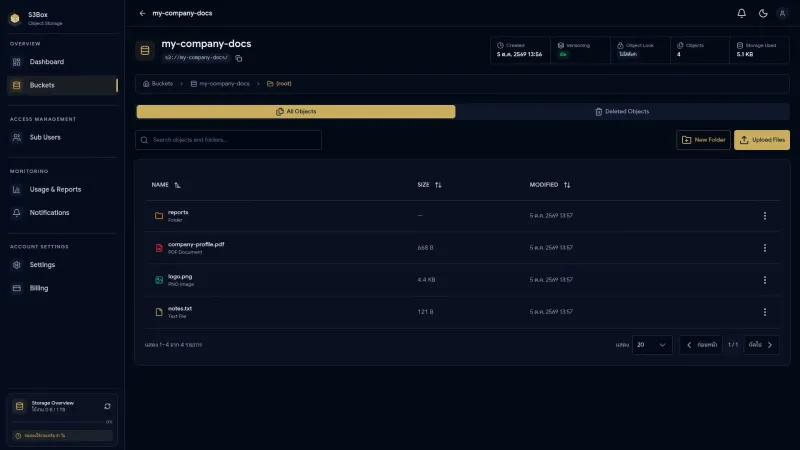Click the PDF icon for company-profile.pdf
The width and height of the screenshot is (800, 450).
[x=159, y=248]
